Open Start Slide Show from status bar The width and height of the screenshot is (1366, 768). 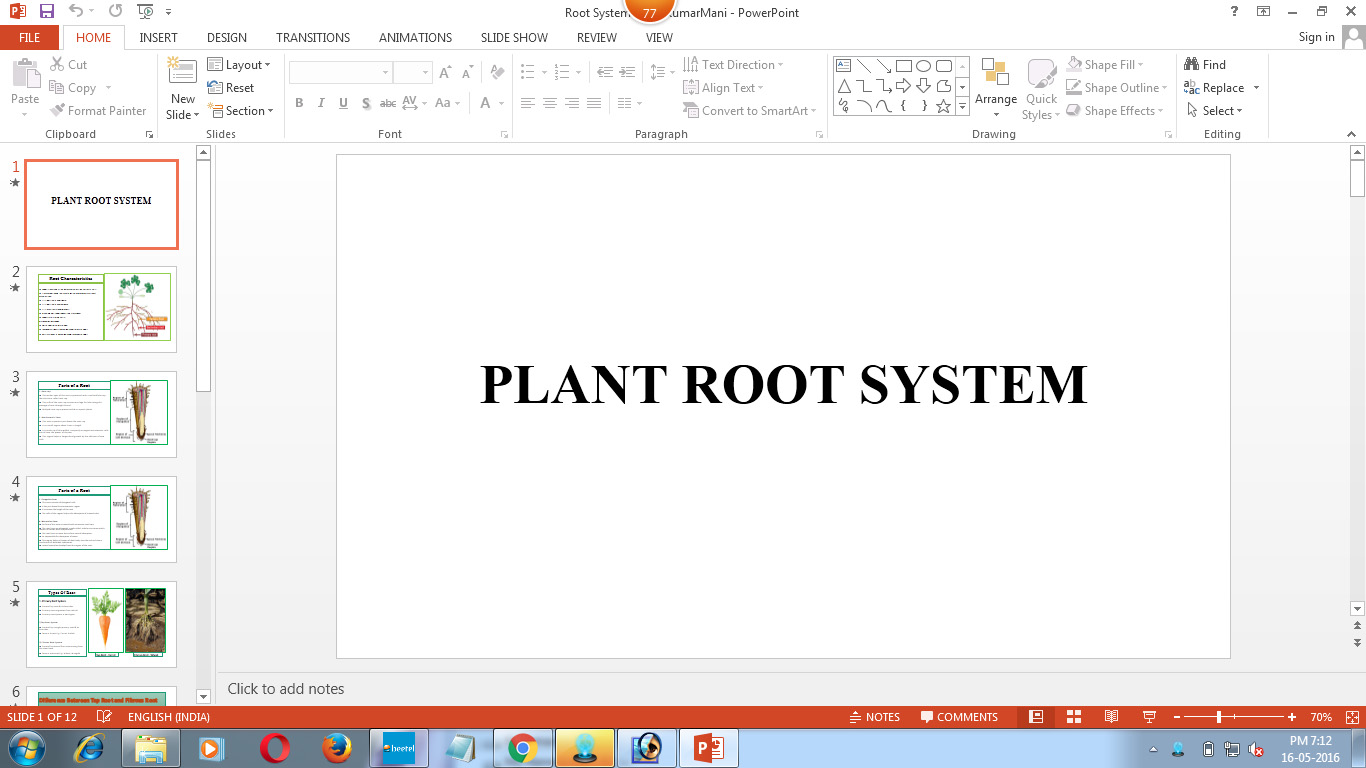click(1148, 717)
